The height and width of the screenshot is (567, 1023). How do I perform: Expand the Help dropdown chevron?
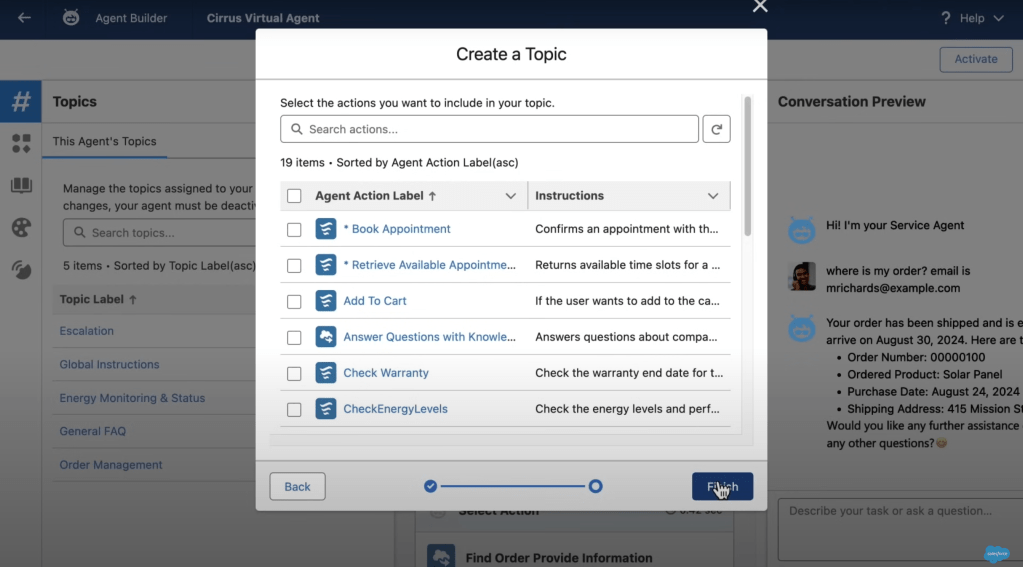(x=997, y=18)
